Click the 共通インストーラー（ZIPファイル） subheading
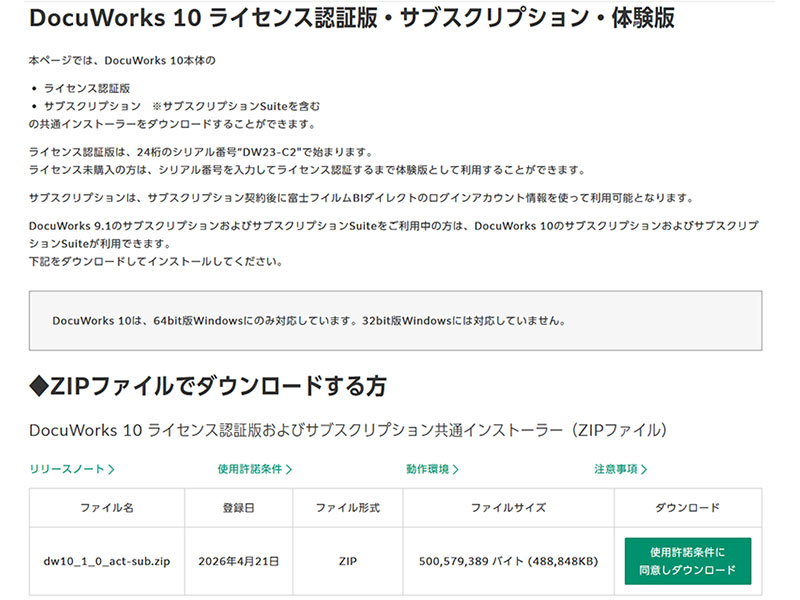Viewport: 800px width, 600px height. (348, 430)
